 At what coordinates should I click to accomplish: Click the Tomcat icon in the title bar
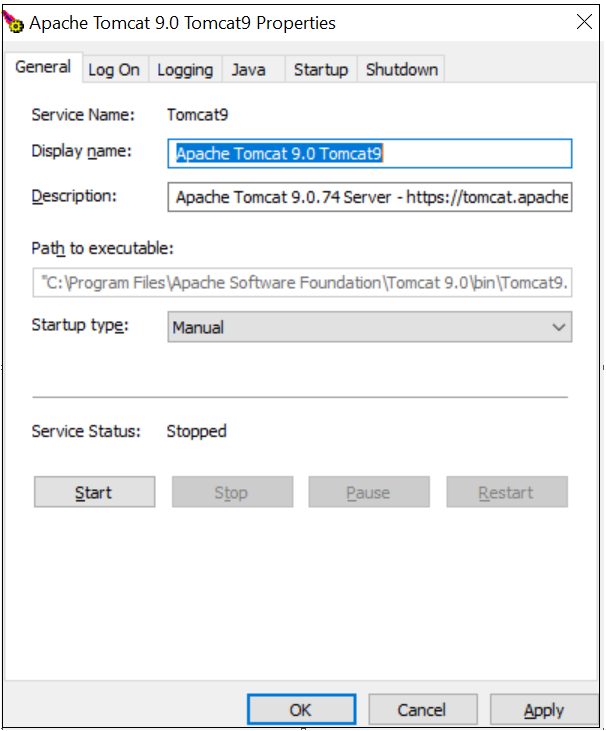(15, 22)
